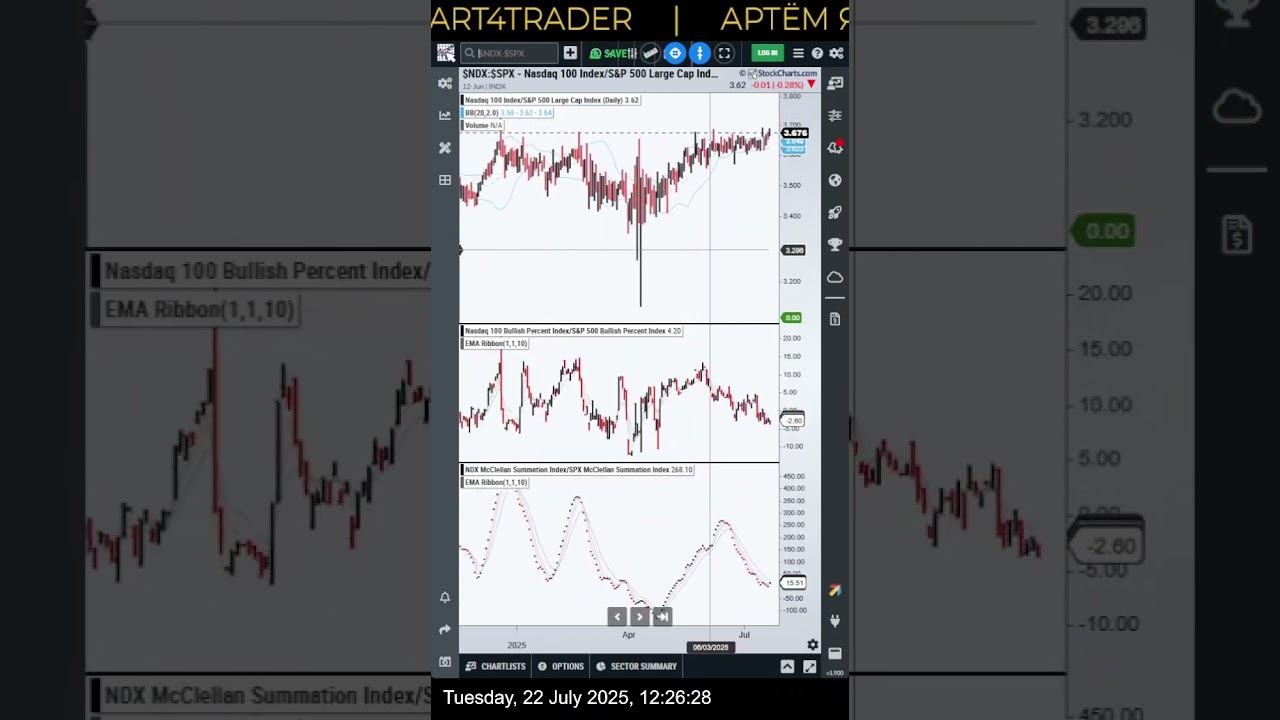
Task: Open the globe icon in right sidebar
Action: click(835, 180)
